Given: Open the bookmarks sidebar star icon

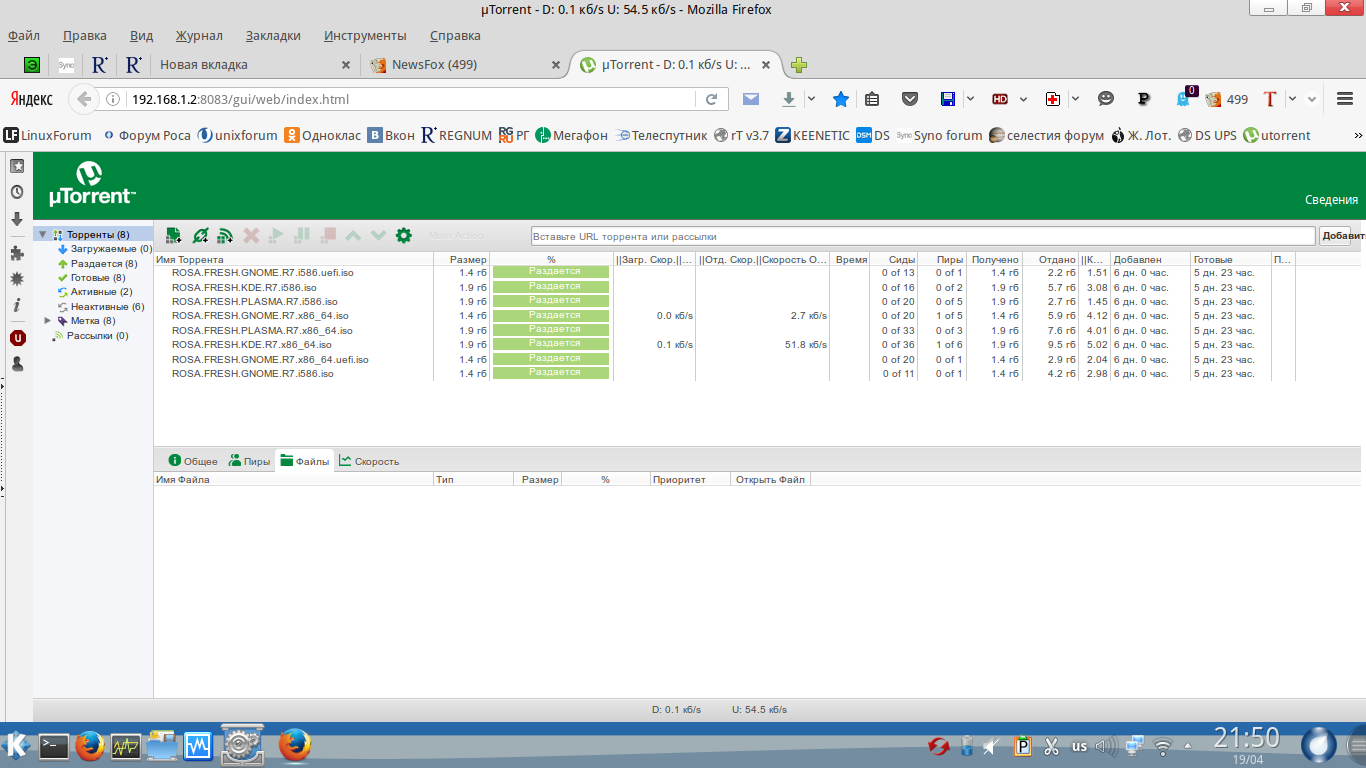Looking at the screenshot, I should pyautogui.click(x=17, y=166).
